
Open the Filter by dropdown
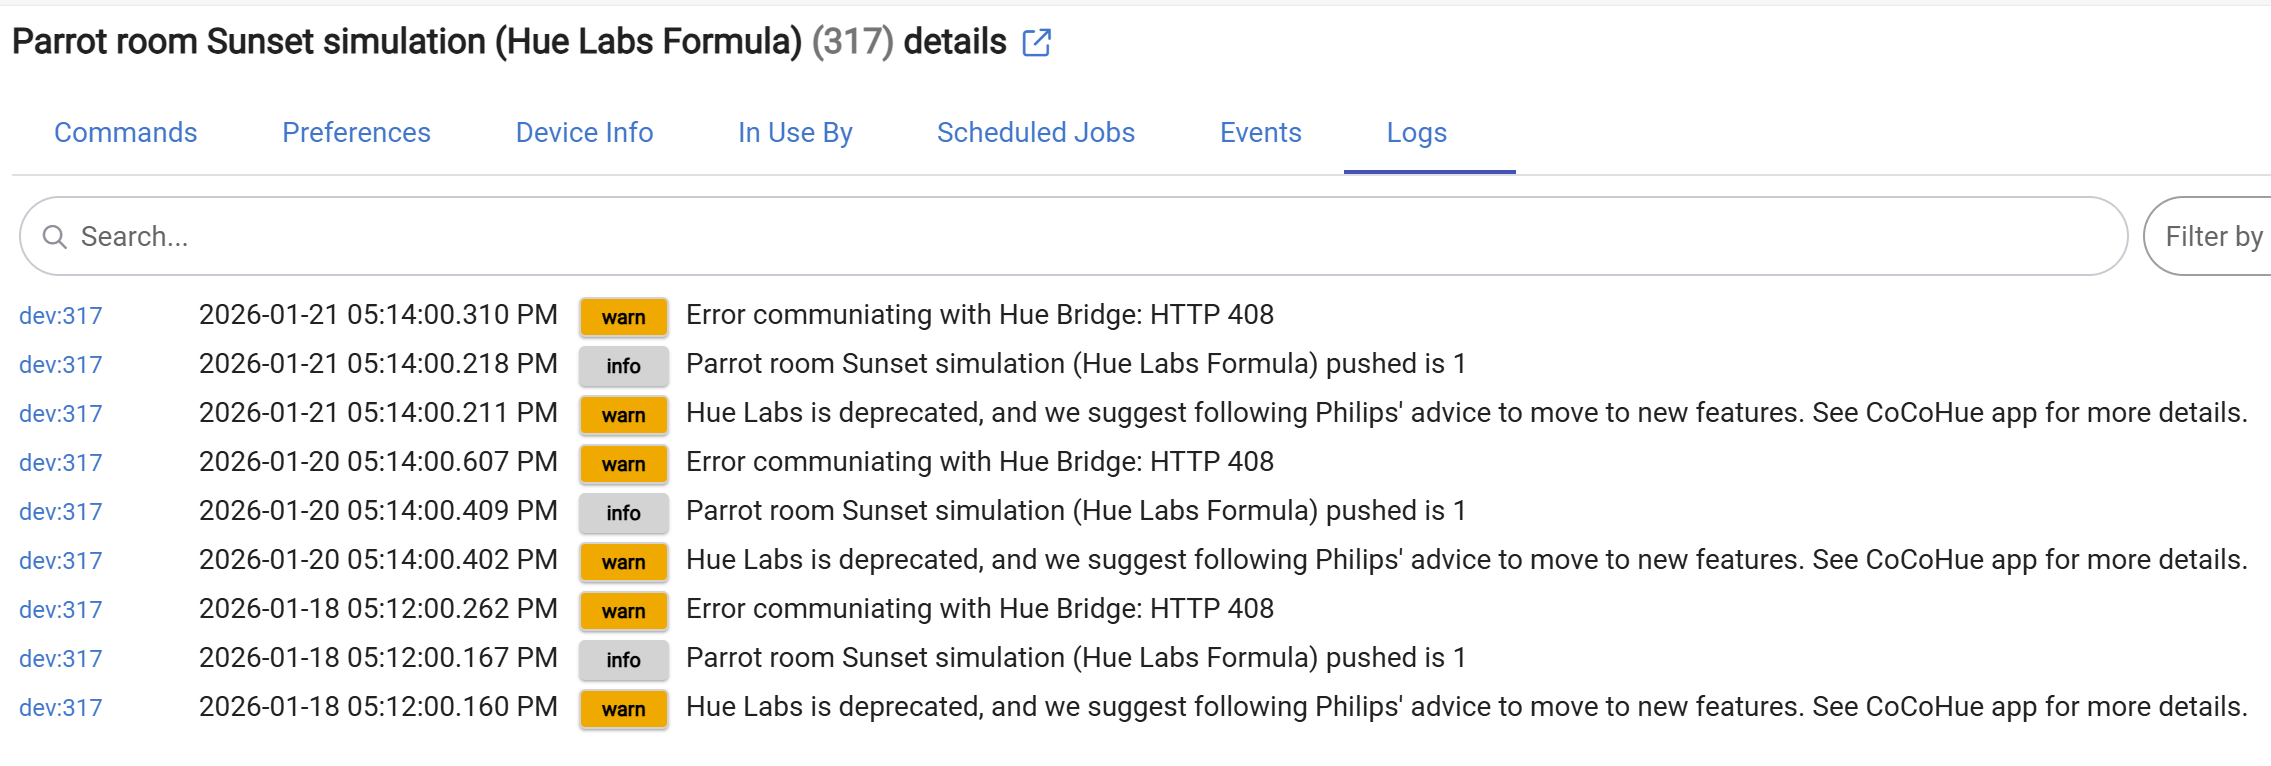tap(2212, 237)
